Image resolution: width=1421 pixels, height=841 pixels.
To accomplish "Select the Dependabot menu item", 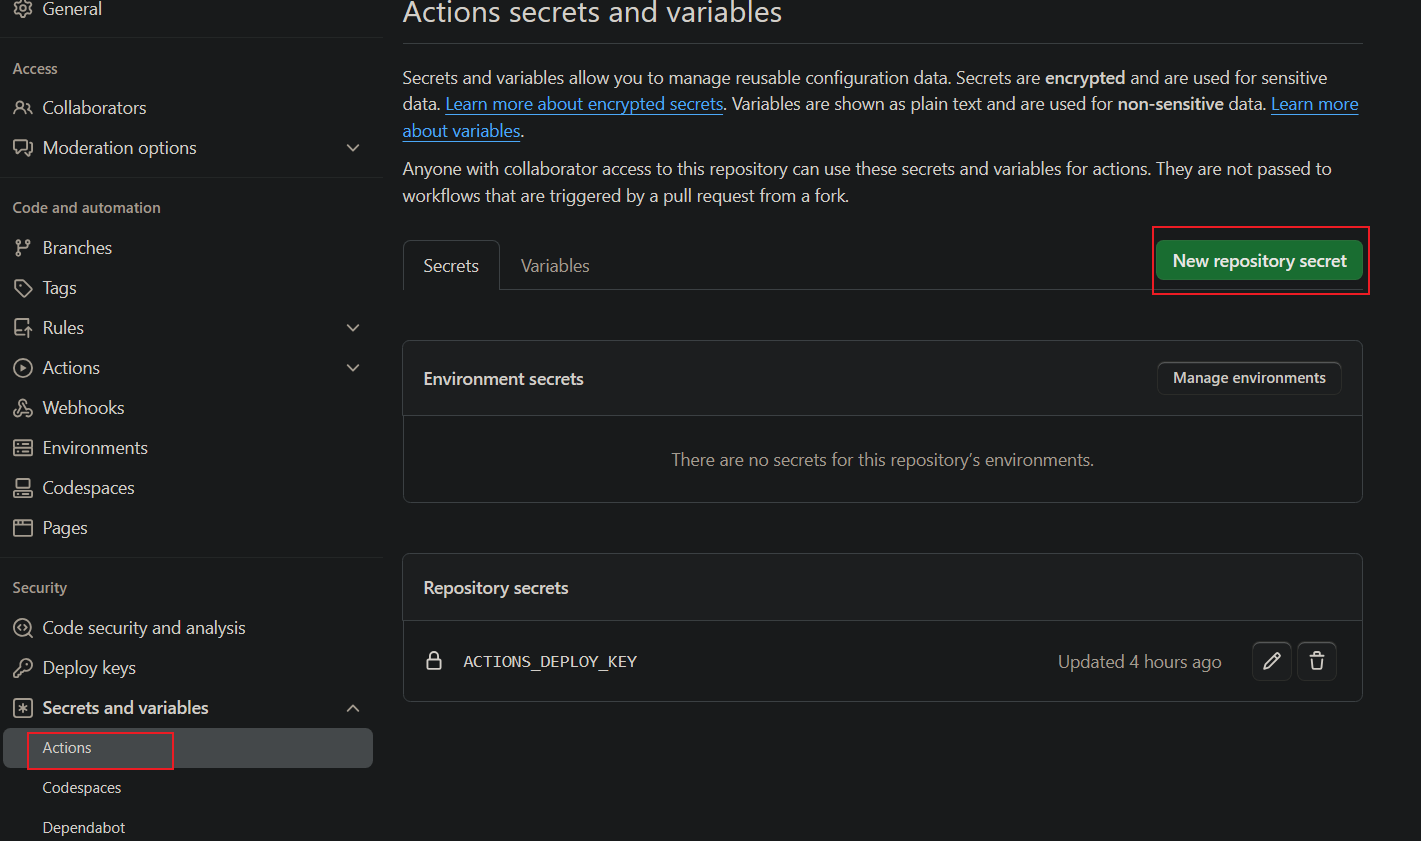I will point(83,827).
